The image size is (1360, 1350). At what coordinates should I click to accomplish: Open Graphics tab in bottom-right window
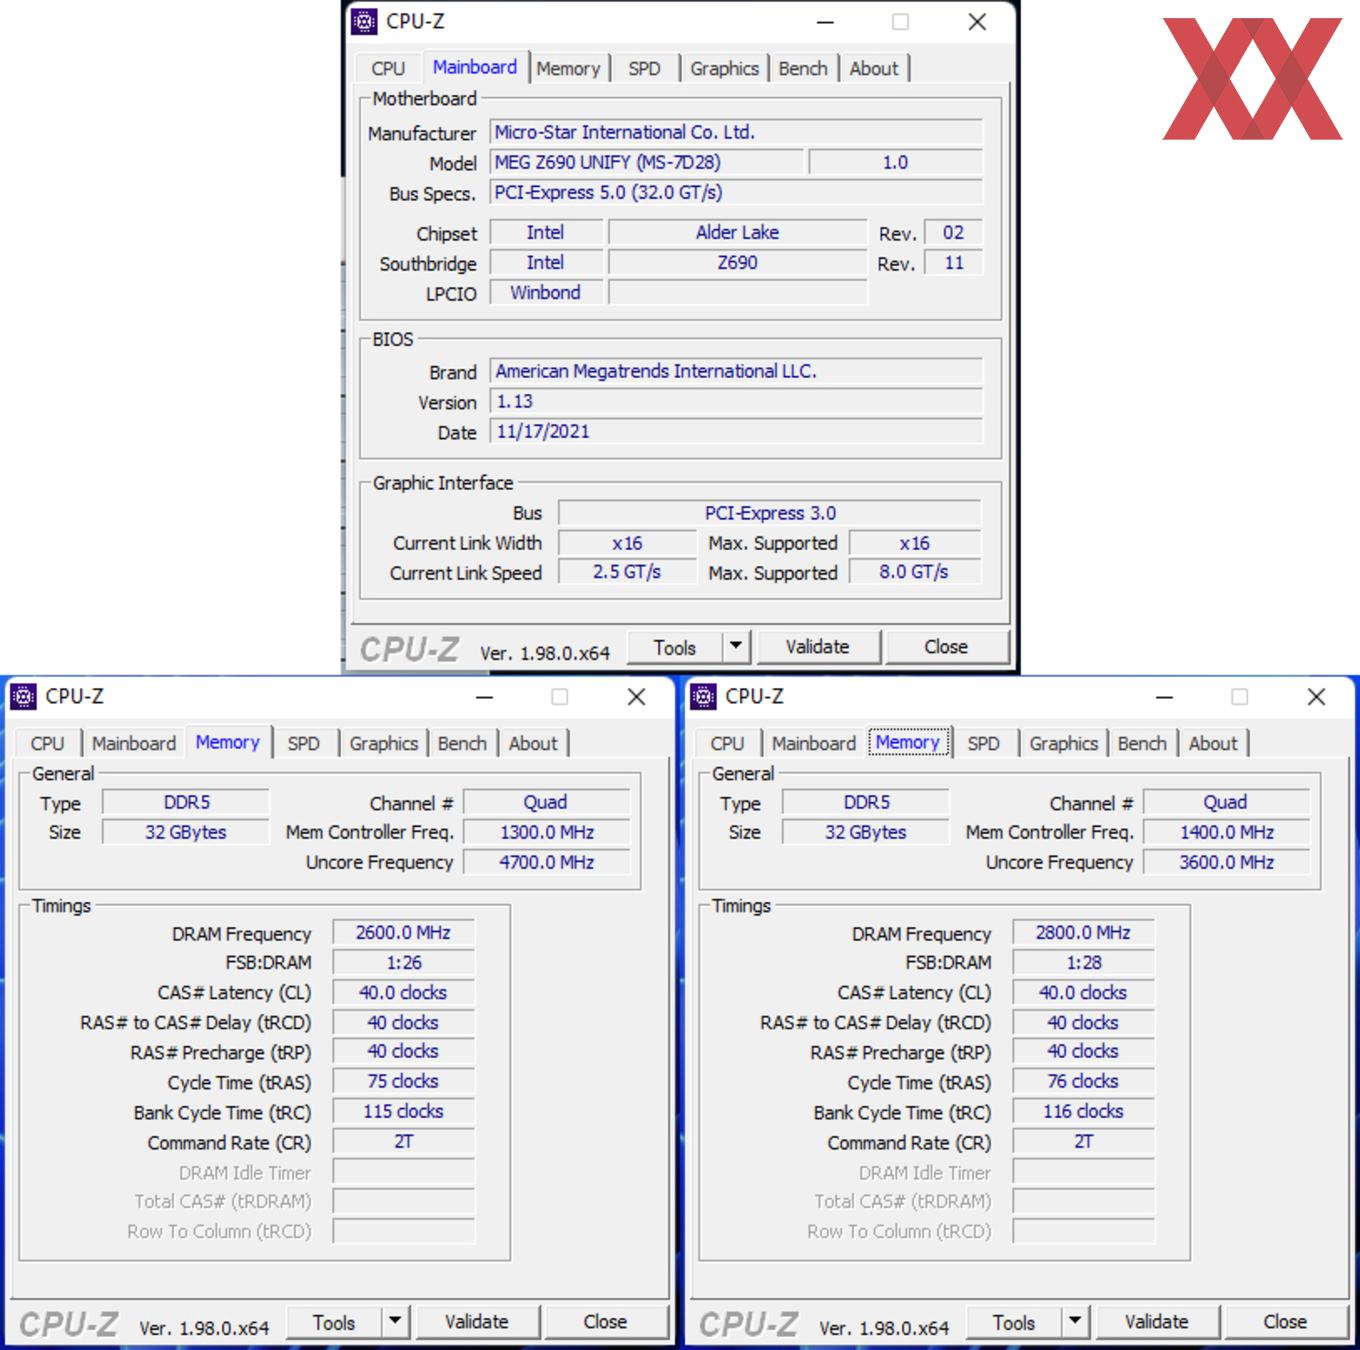(x=1063, y=743)
